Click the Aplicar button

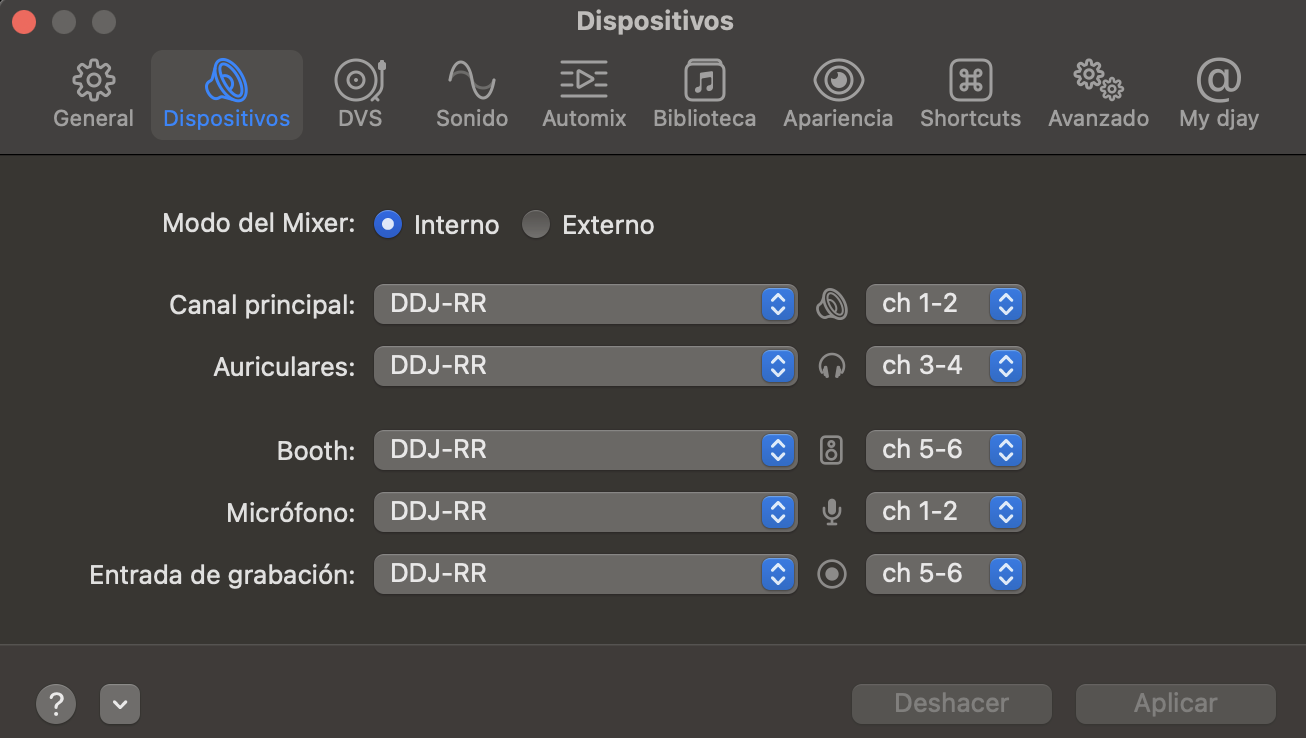[x=1175, y=703]
